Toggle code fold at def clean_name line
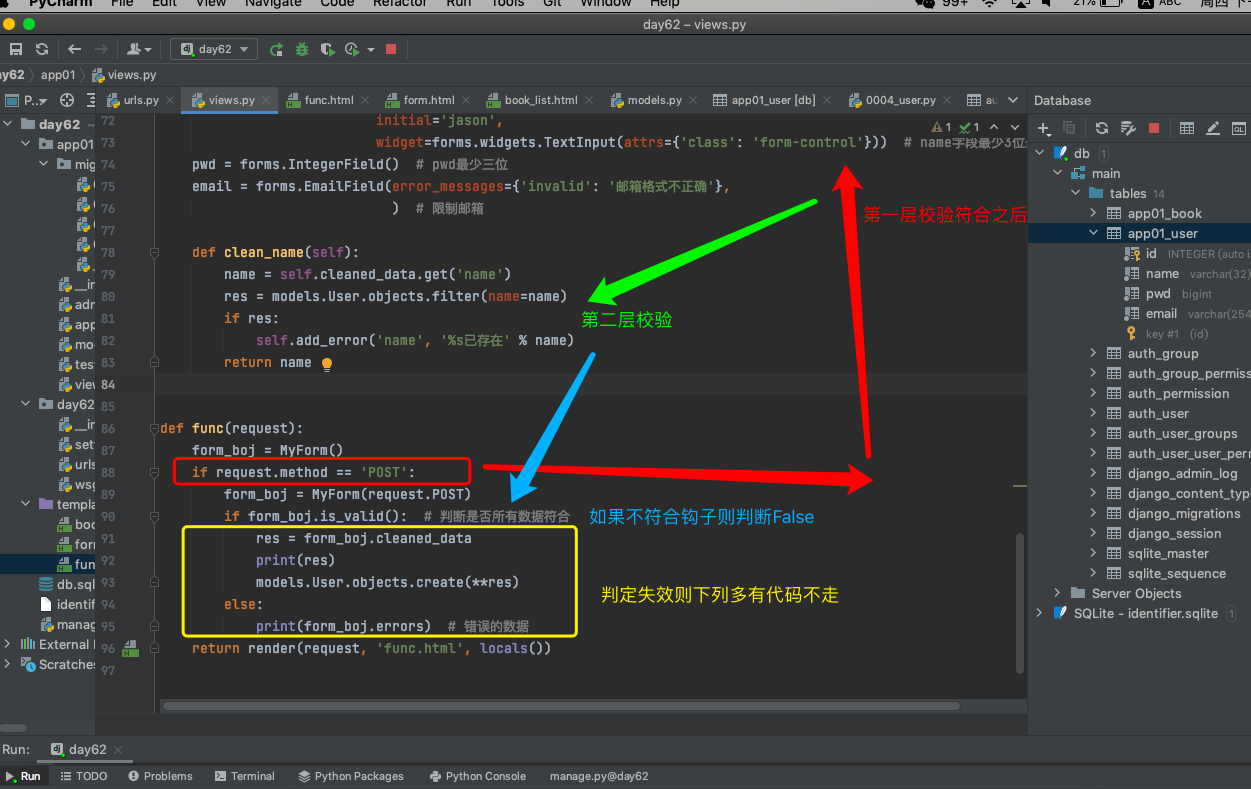This screenshot has width=1251, height=789. (155, 252)
